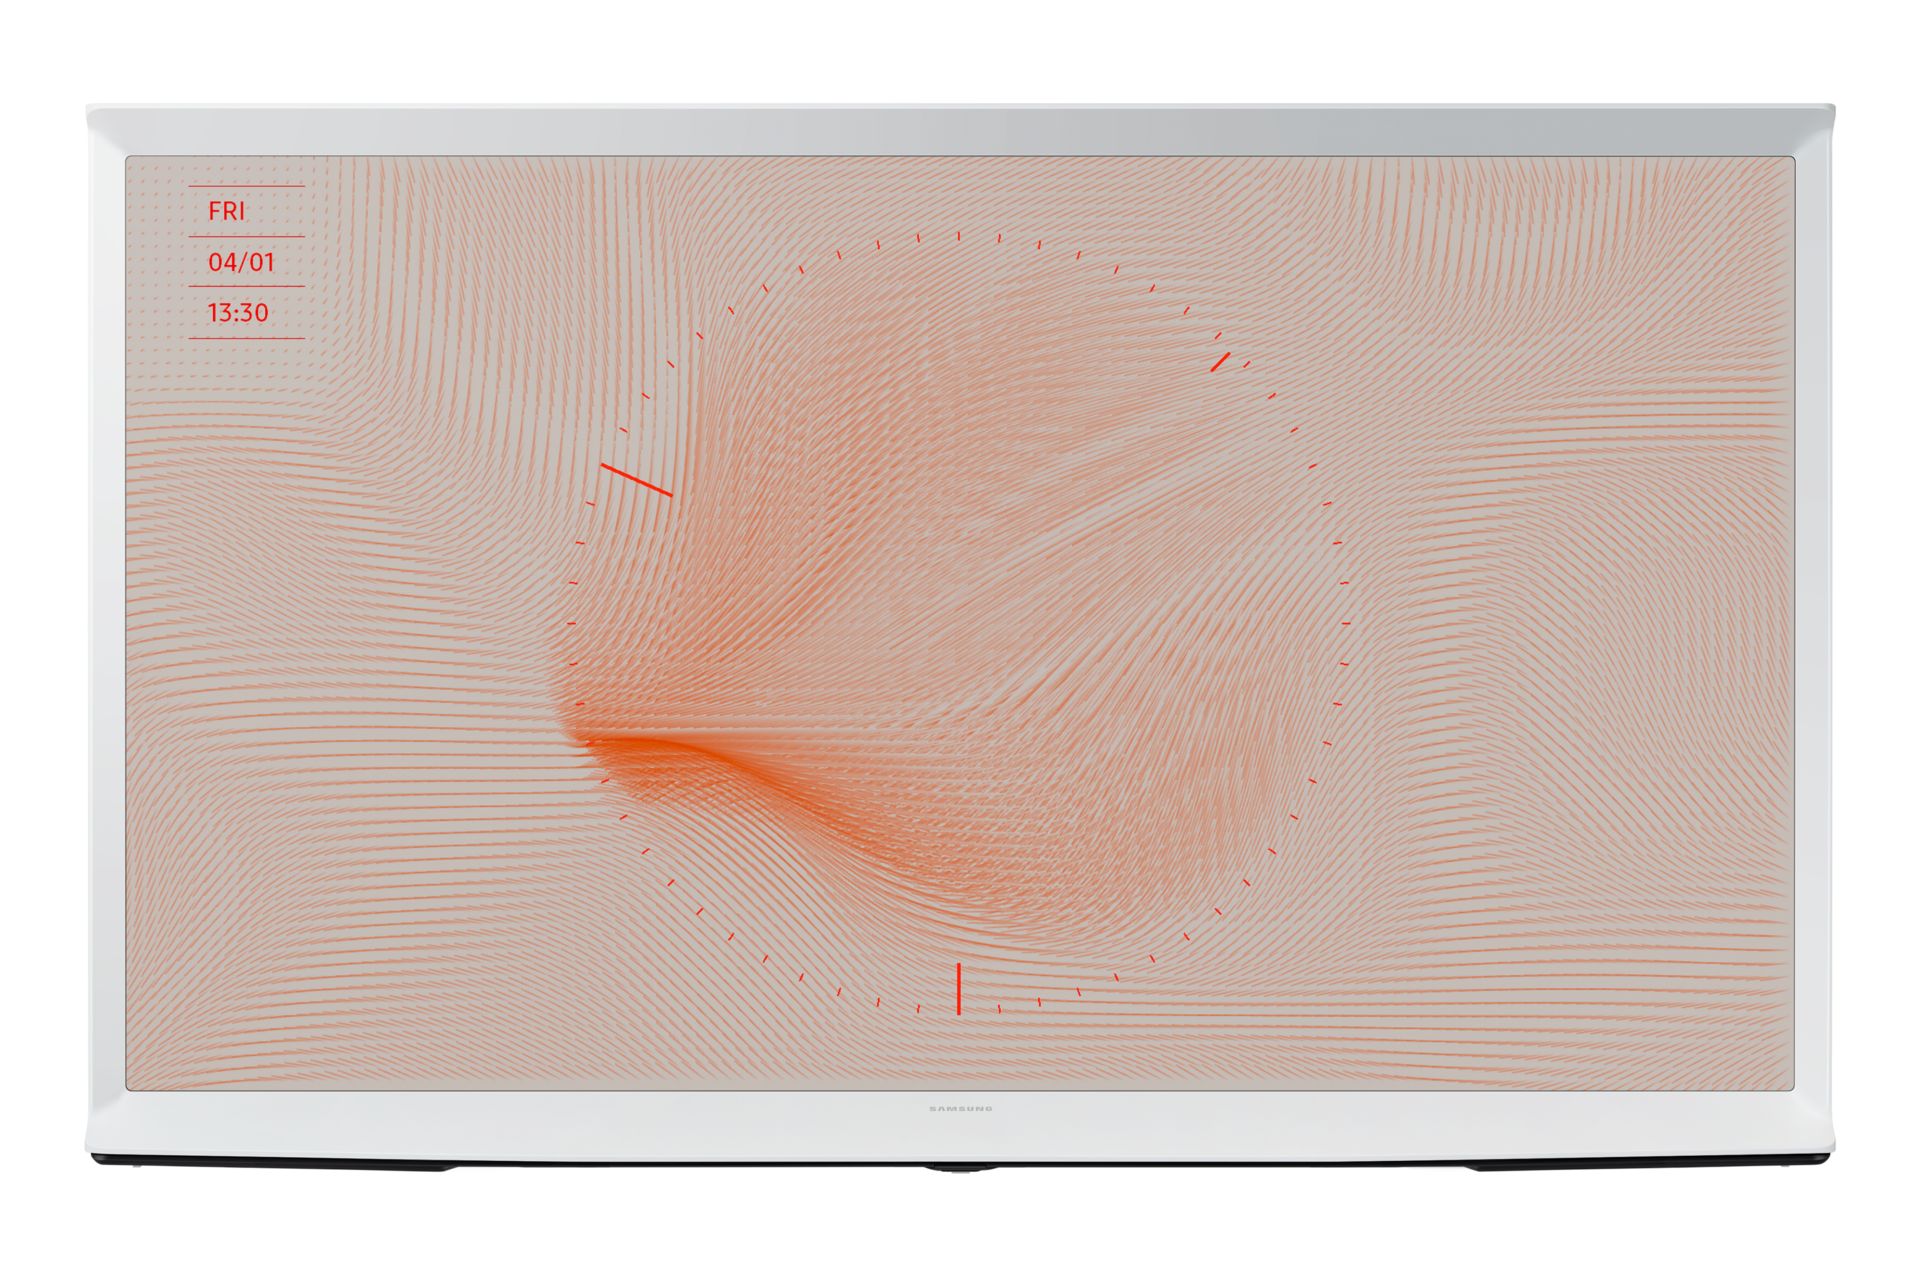Click the three o'clock tick on dial
Image resolution: width=1920 pixels, height=1280 pixels.
pos(1346,623)
